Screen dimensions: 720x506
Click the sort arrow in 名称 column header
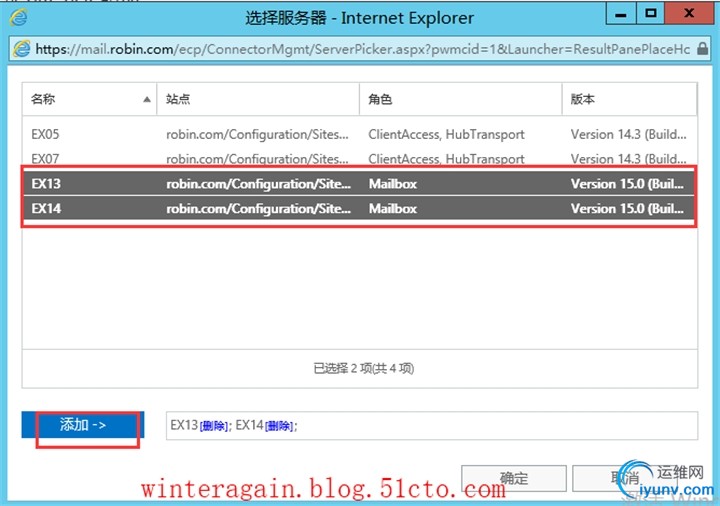[147, 99]
